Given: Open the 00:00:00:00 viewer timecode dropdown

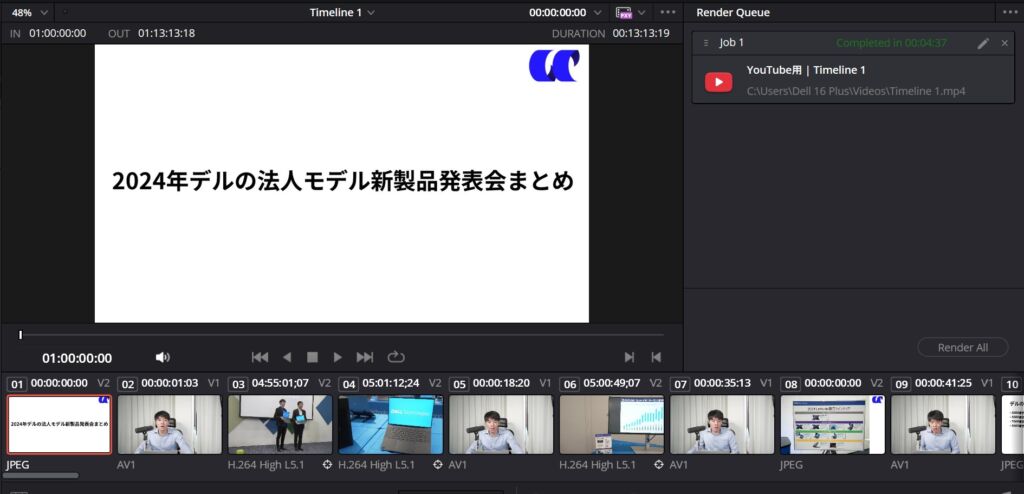Looking at the screenshot, I should pyautogui.click(x=566, y=12).
